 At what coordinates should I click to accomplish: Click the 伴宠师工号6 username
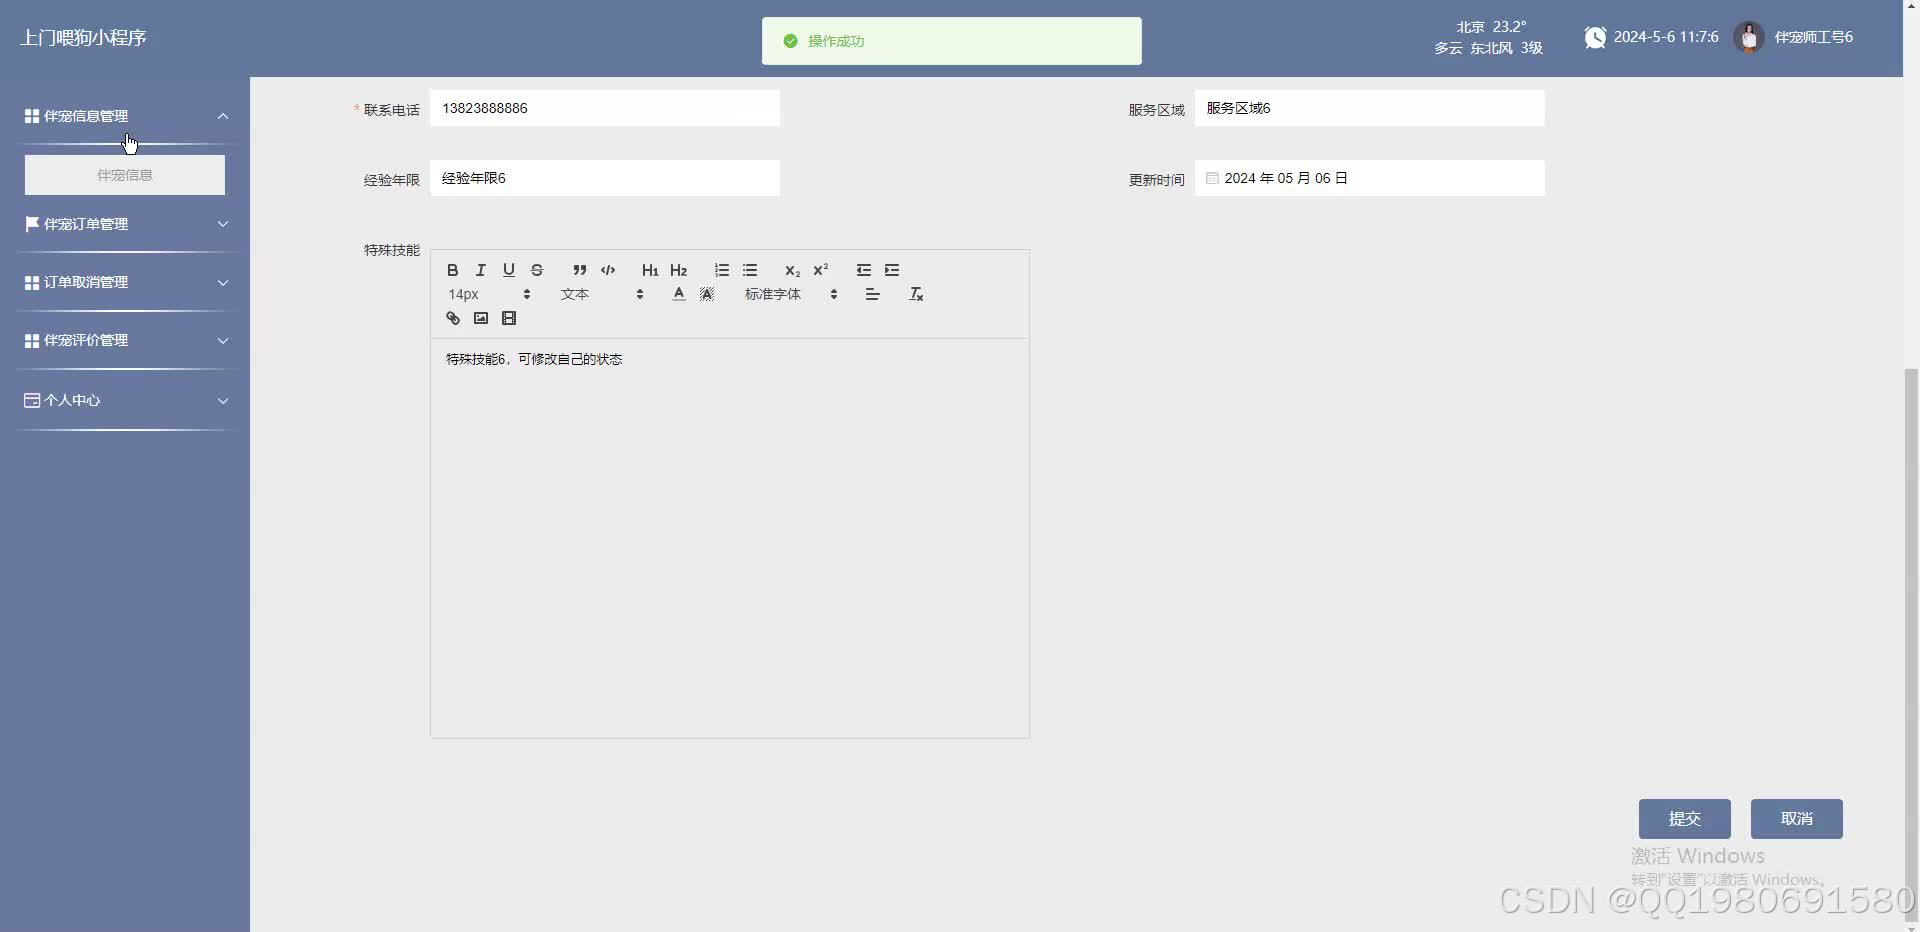1813,37
